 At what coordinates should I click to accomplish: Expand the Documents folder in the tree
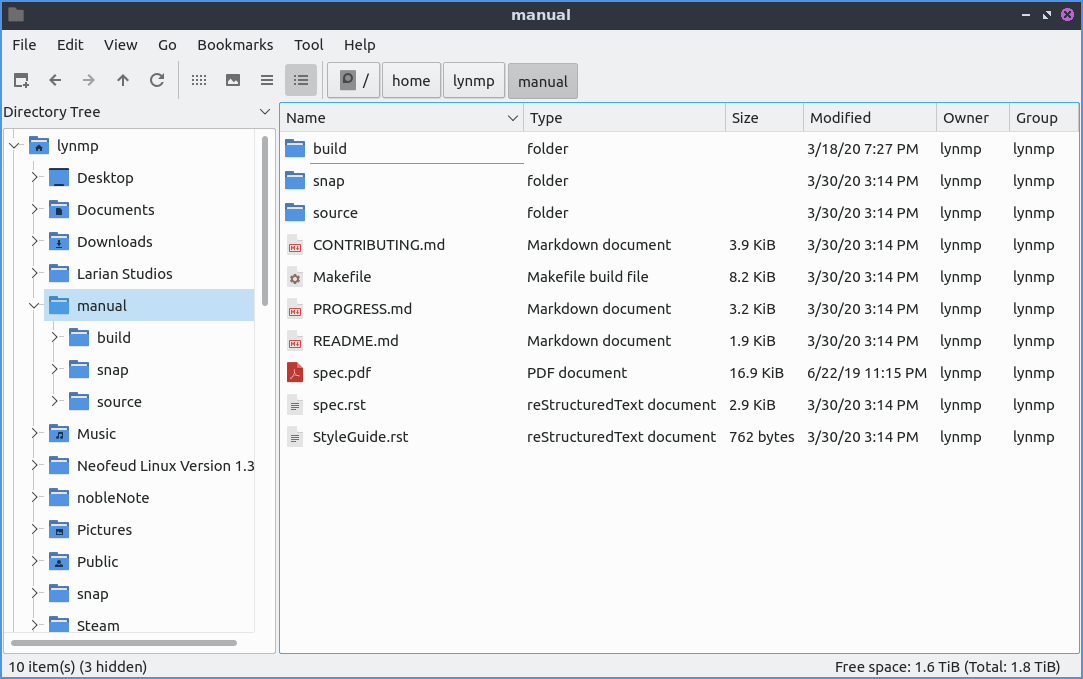(x=34, y=210)
